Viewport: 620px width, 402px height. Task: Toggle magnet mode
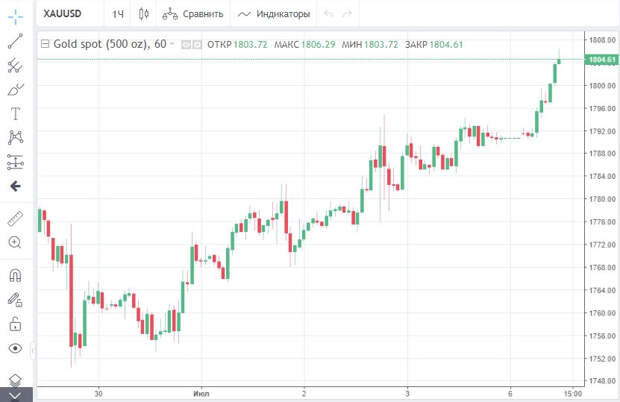click(x=15, y=275)
